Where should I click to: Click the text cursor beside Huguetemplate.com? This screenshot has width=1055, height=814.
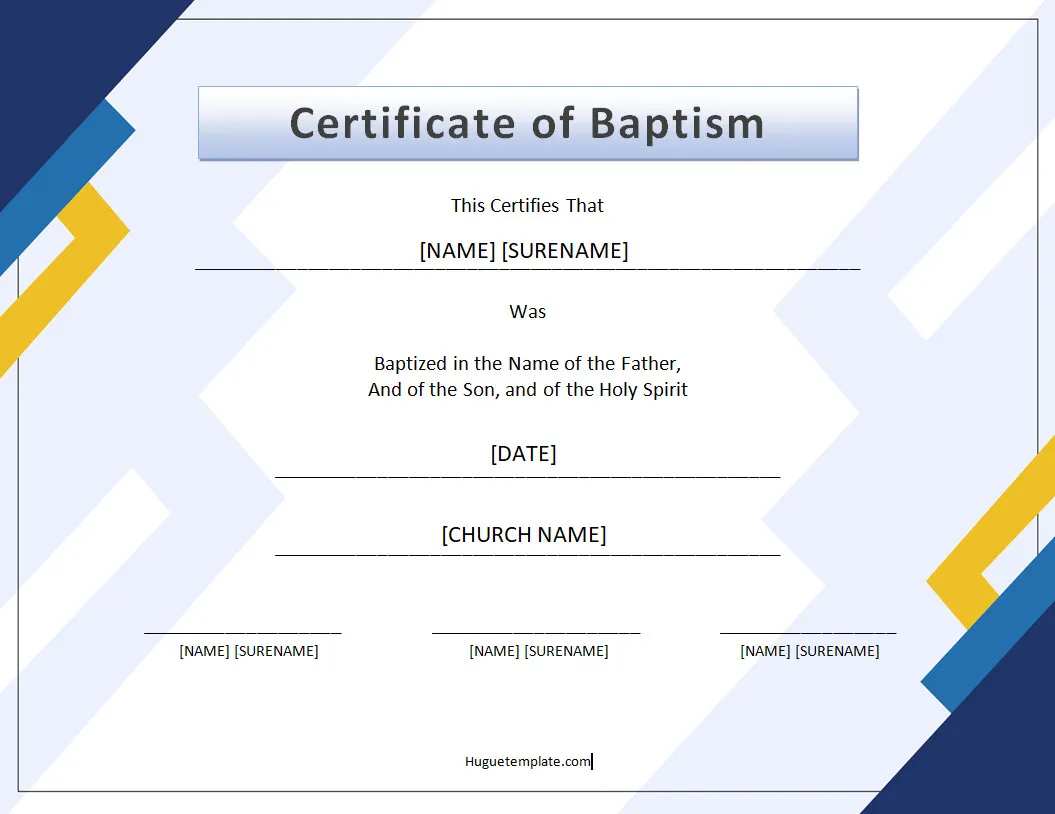pos(593,761)
